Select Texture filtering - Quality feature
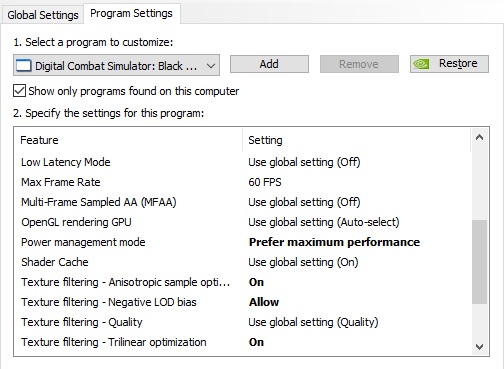This screenshot has height=369, width=504. point(82,322)
